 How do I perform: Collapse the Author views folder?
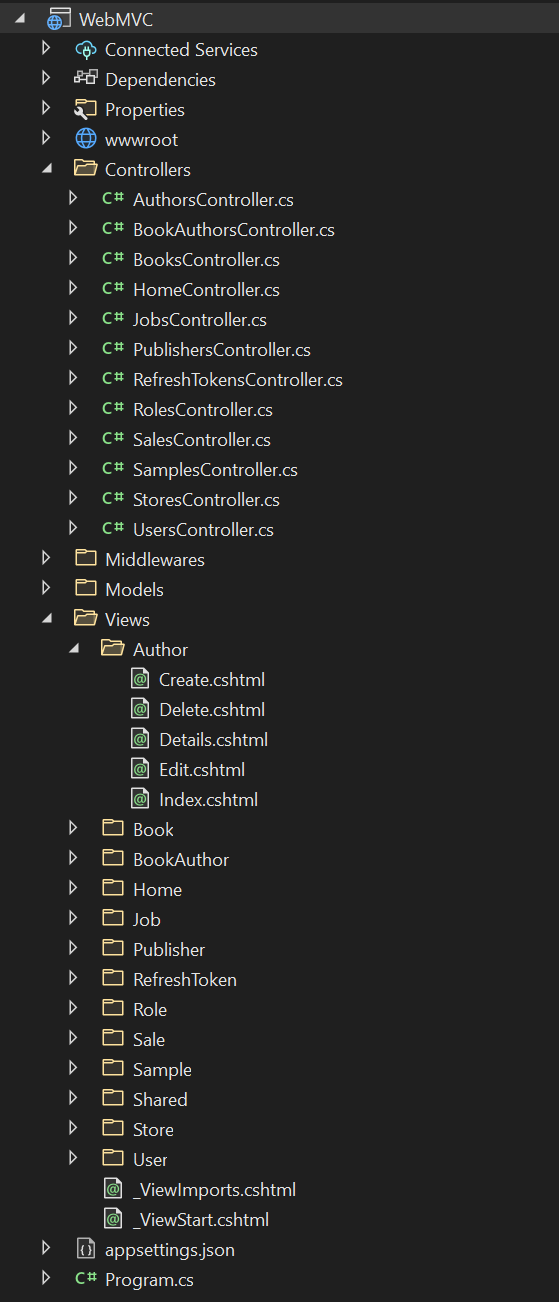pyautogui.click(x=74, y=649)
